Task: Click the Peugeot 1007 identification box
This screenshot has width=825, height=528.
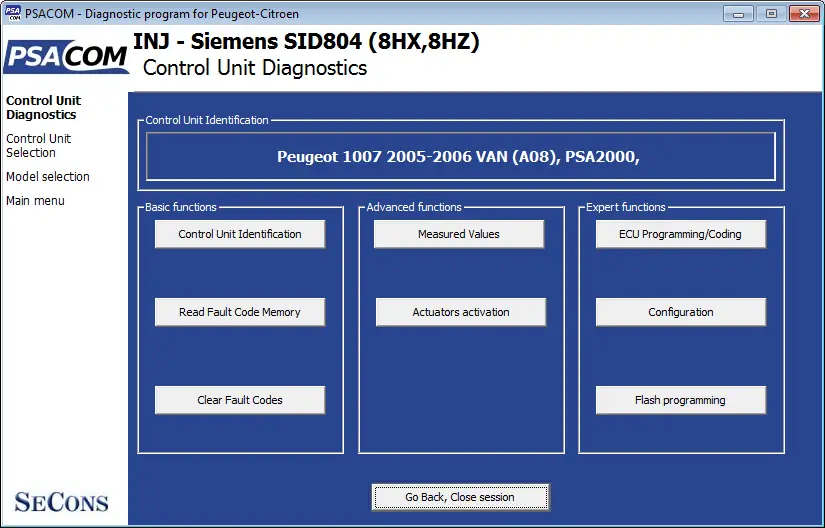Action: coord(460,157)
